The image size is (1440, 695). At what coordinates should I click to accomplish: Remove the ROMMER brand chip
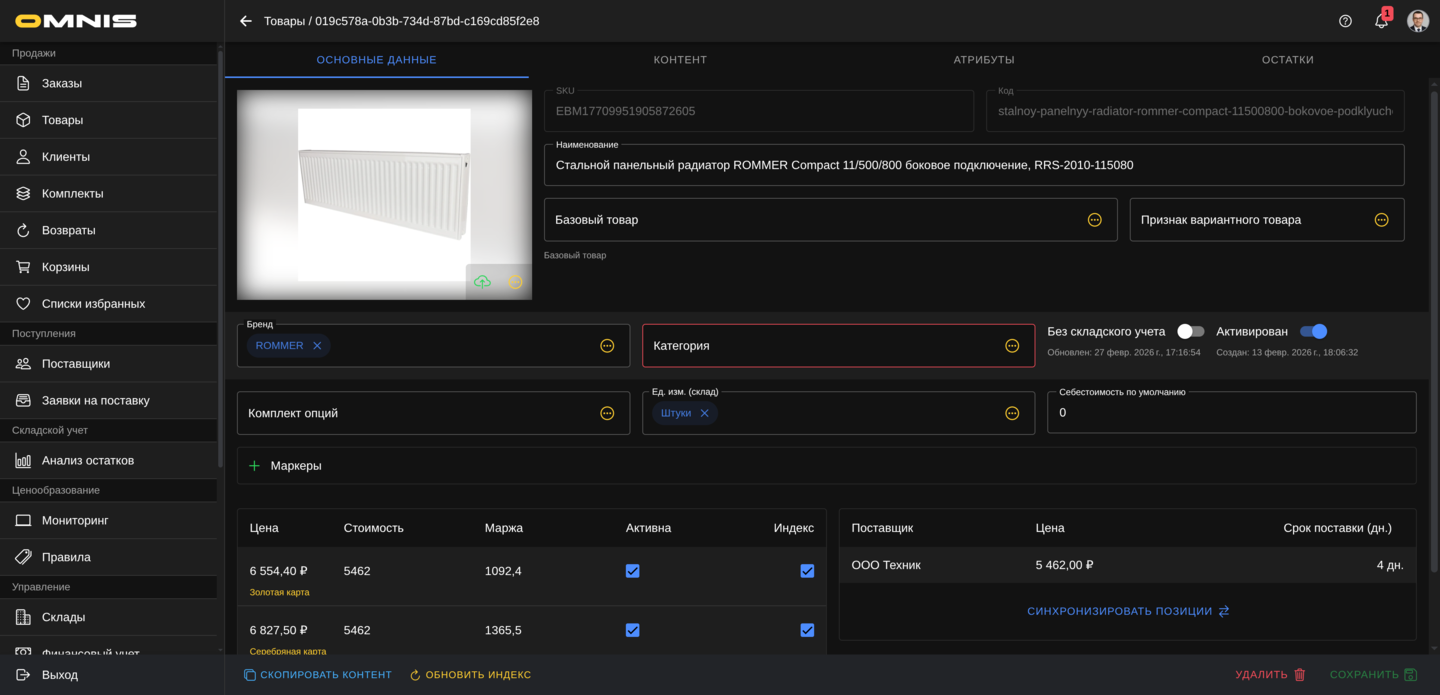click(317, 346)
